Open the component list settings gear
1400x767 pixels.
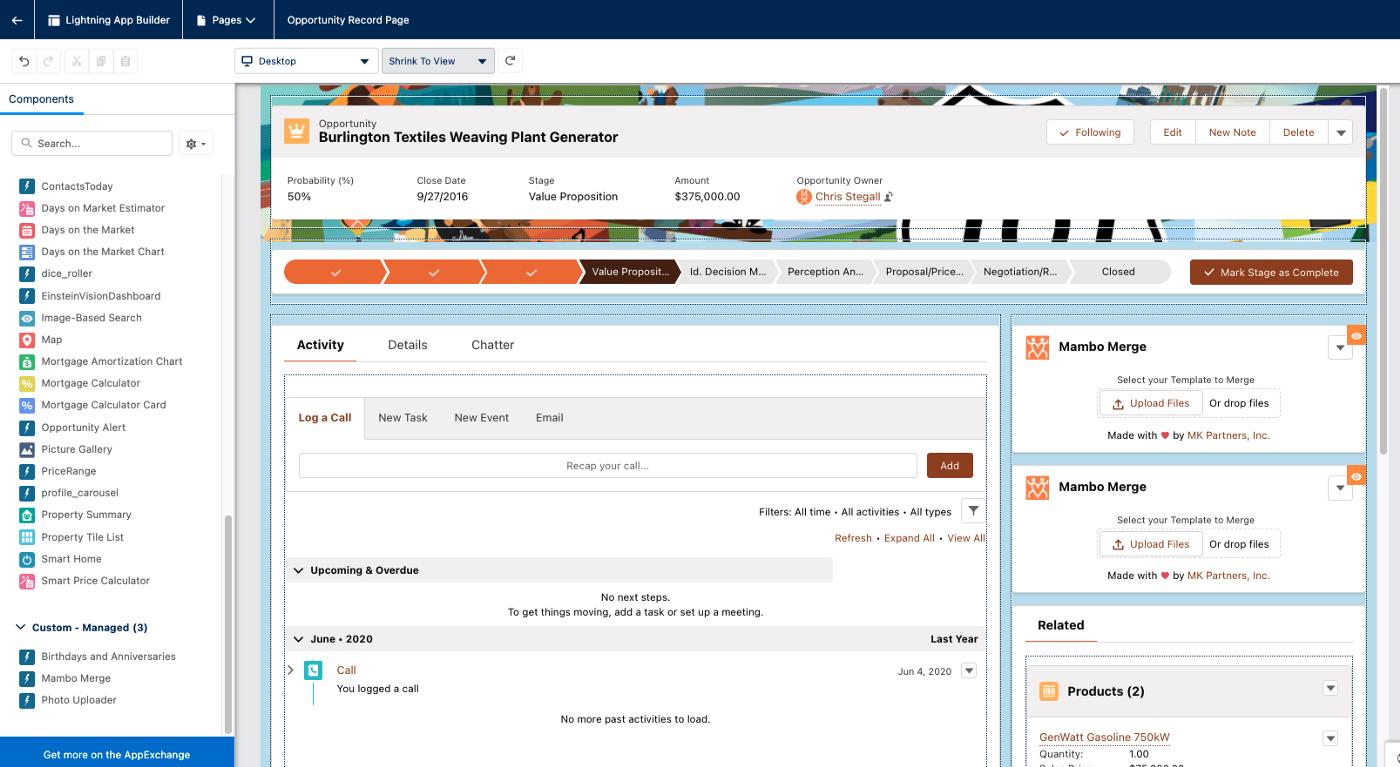195,144
